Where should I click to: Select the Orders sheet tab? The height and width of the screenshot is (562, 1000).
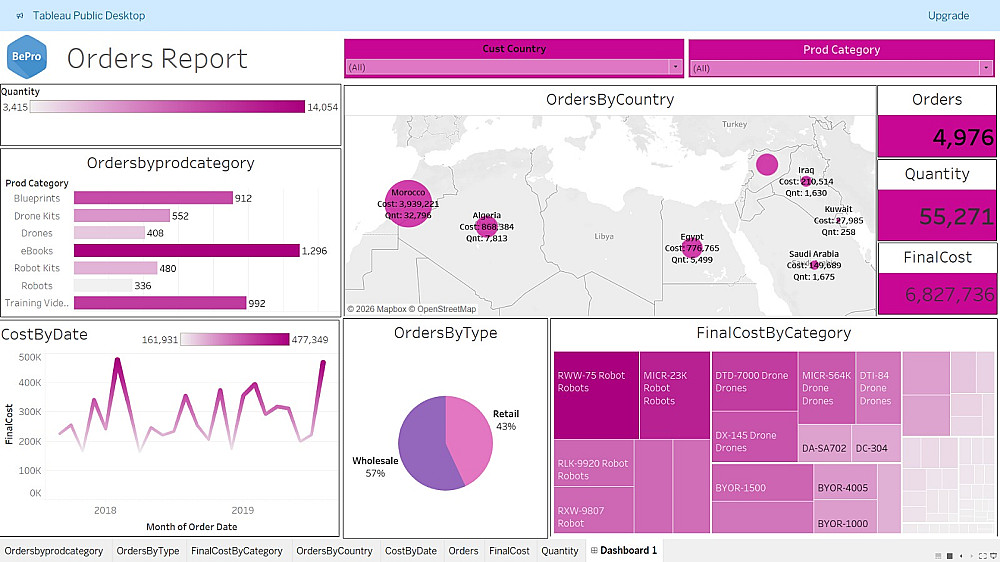click(463, 551)
